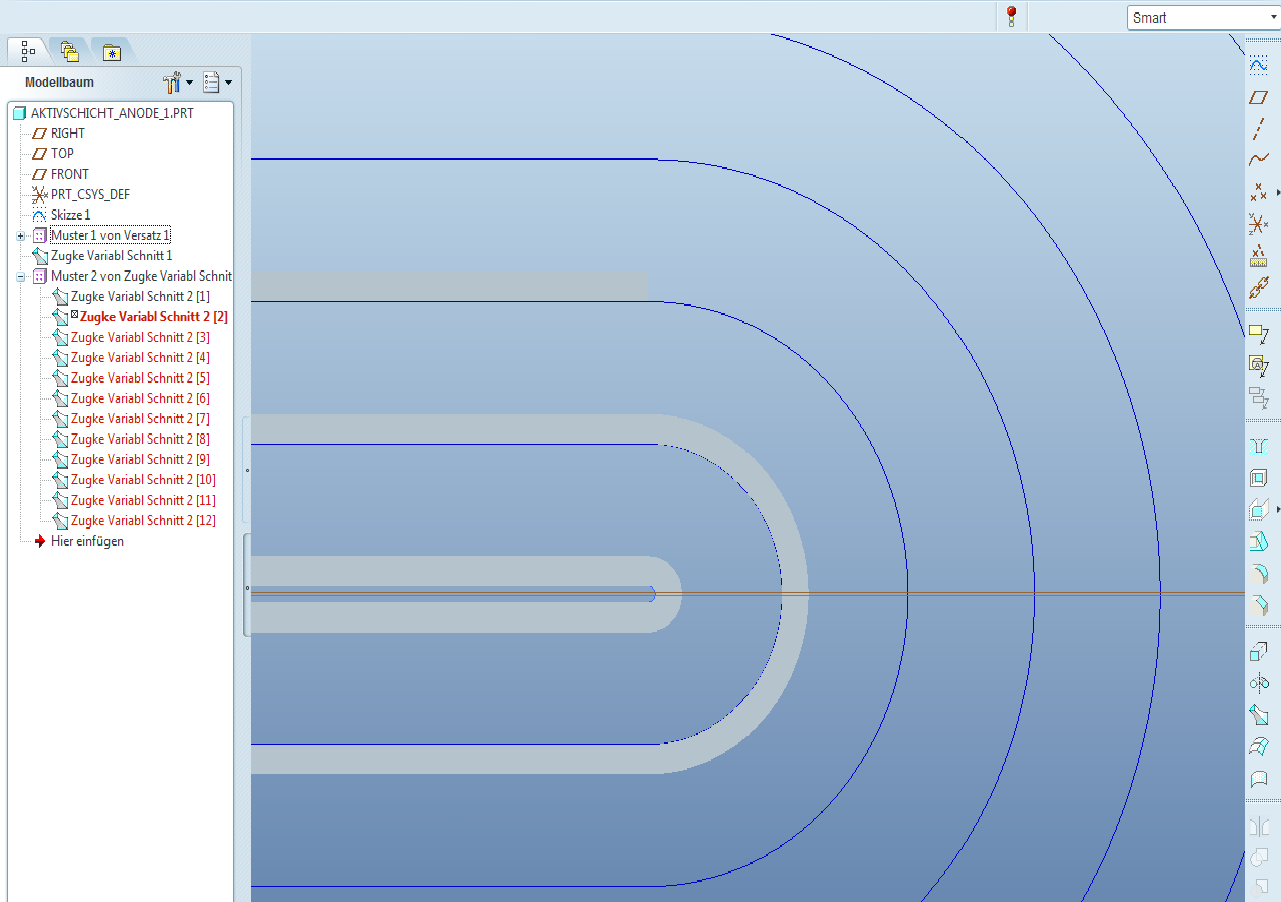Select Zugke Variabl Schnitt 2 [6]
The image size is (1281, 902).
[140, 398]
